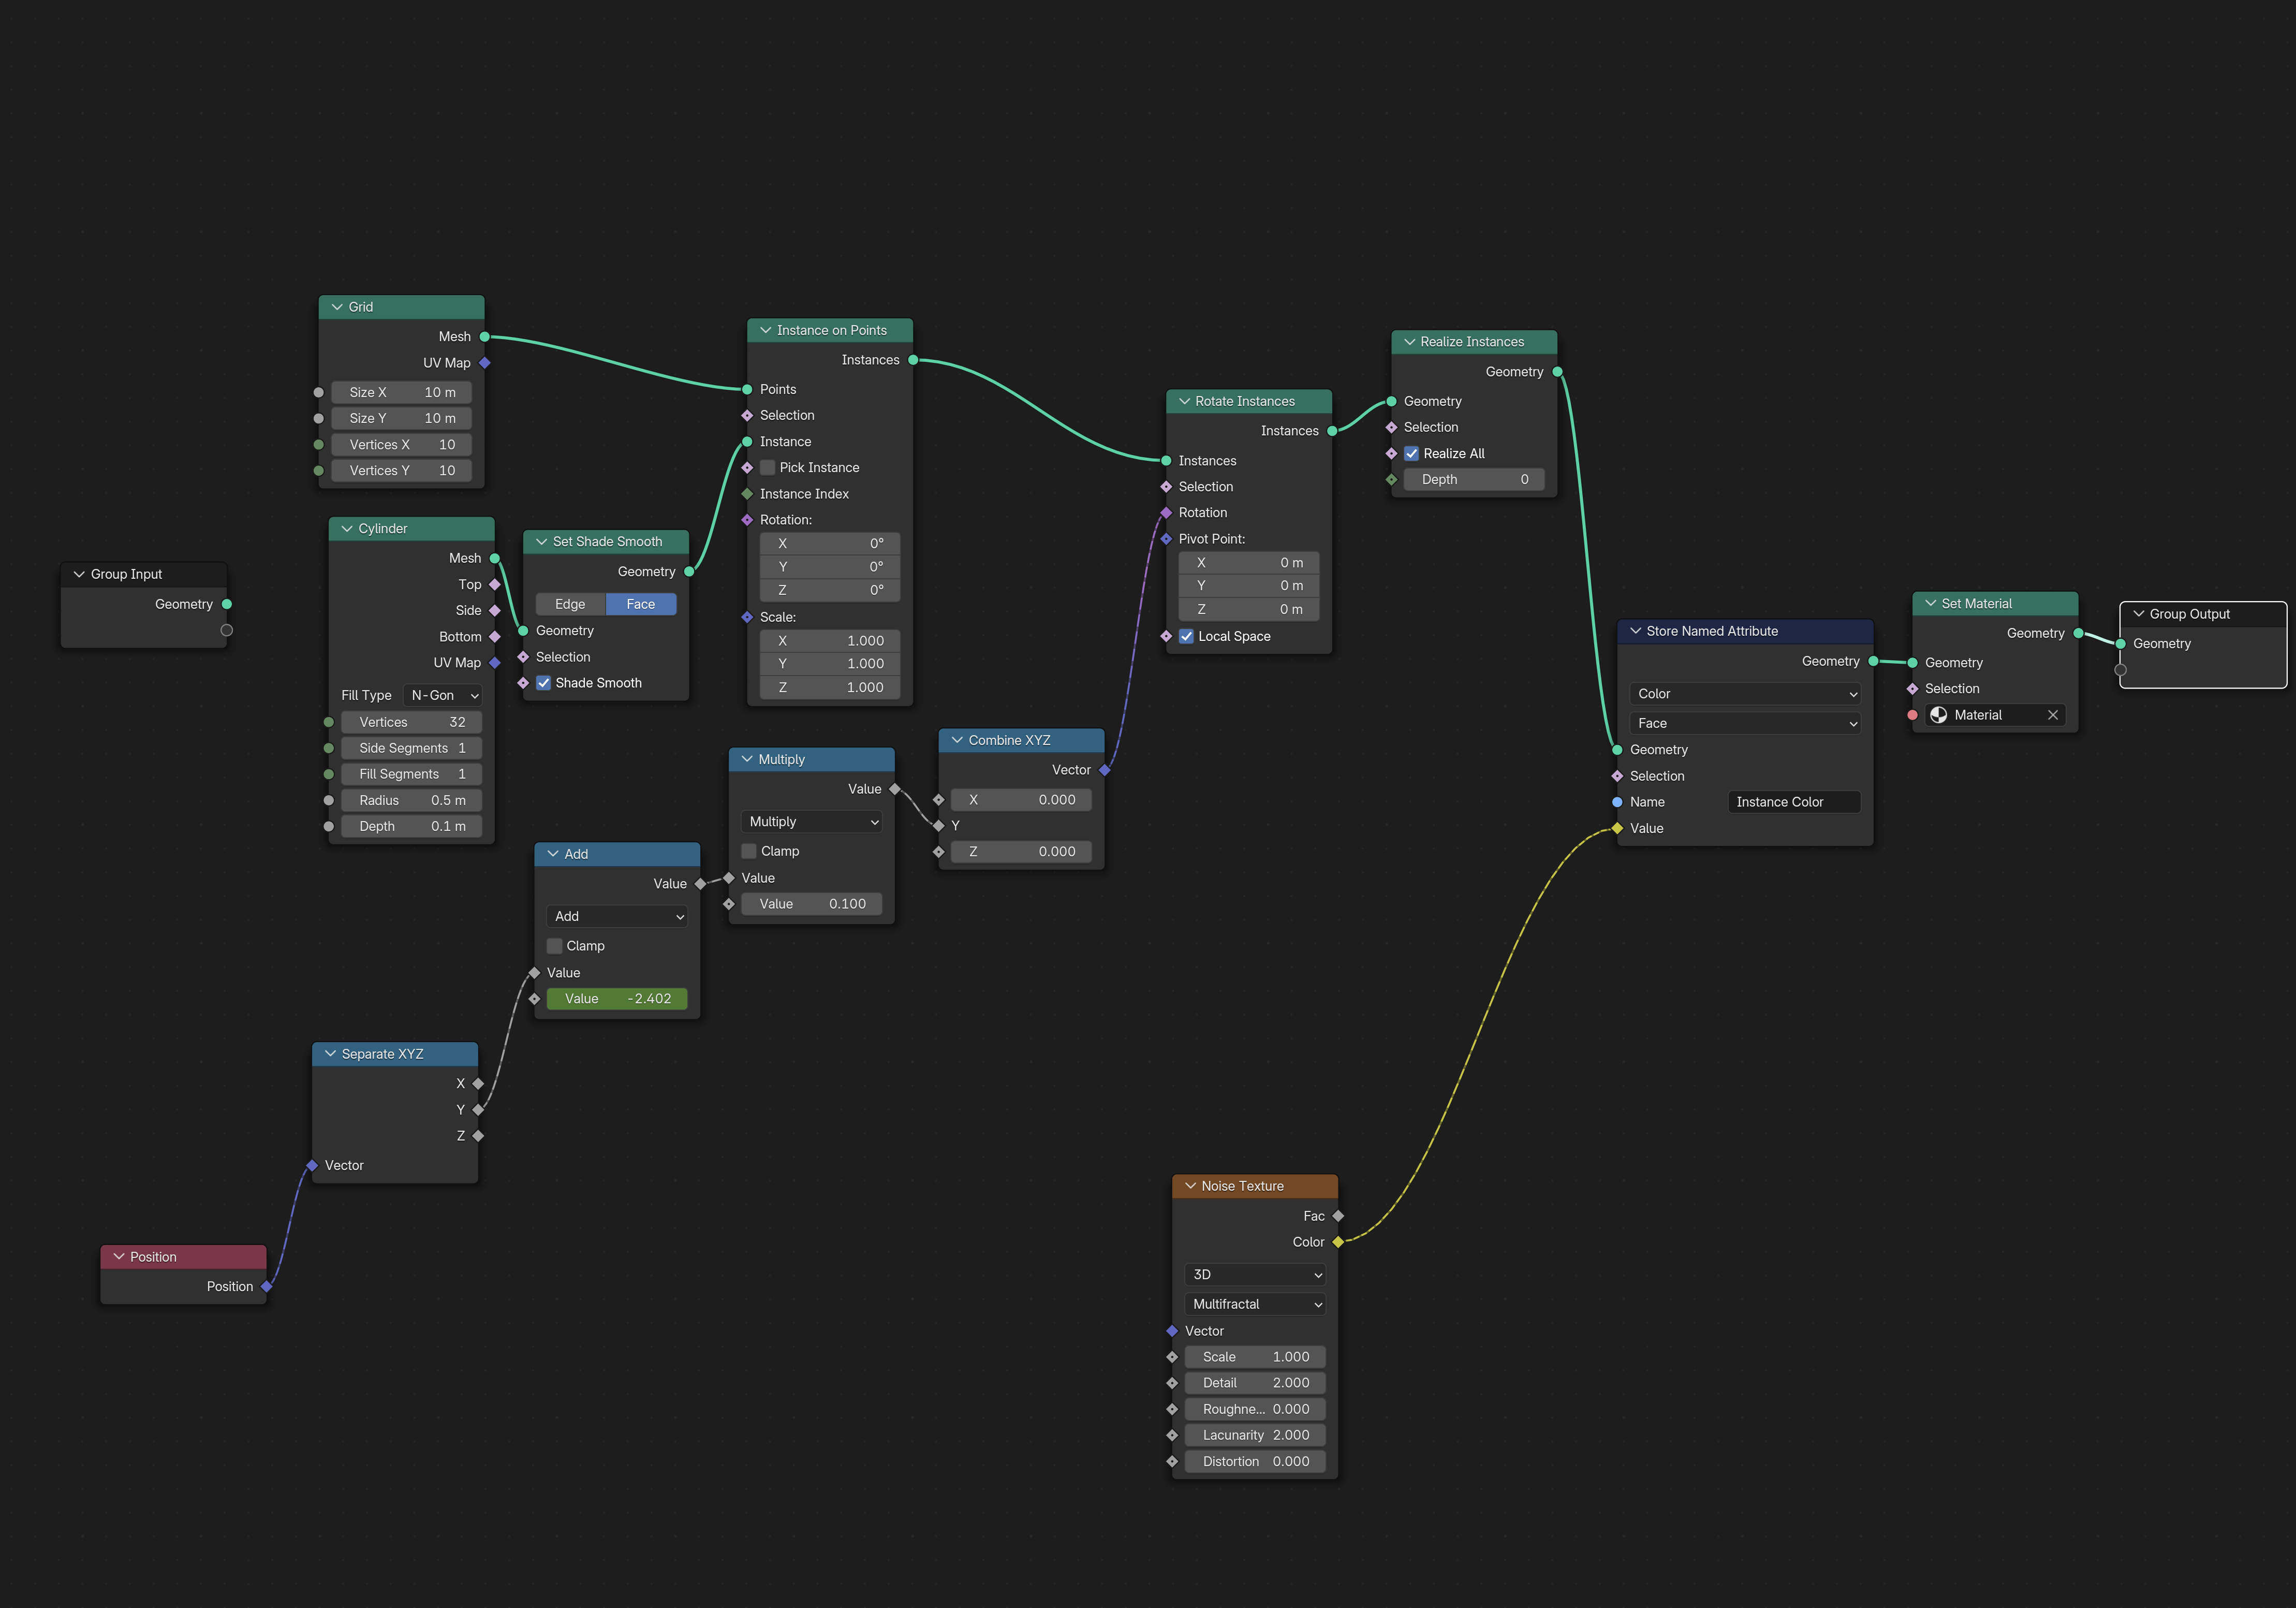Select the Set Shade Smooth node header
This screenshot has height=1608, width=2296.
pos(606,542)
